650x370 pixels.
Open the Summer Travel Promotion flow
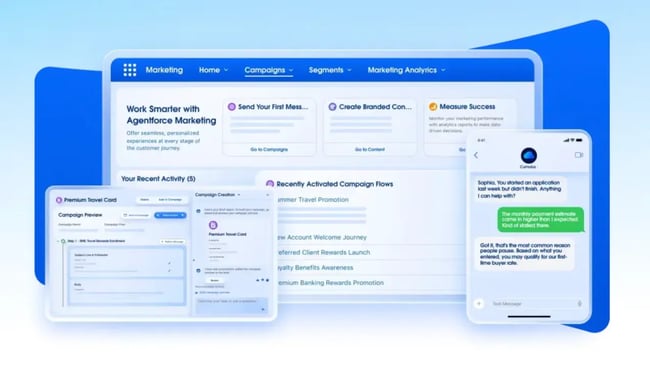coord(313,200)
